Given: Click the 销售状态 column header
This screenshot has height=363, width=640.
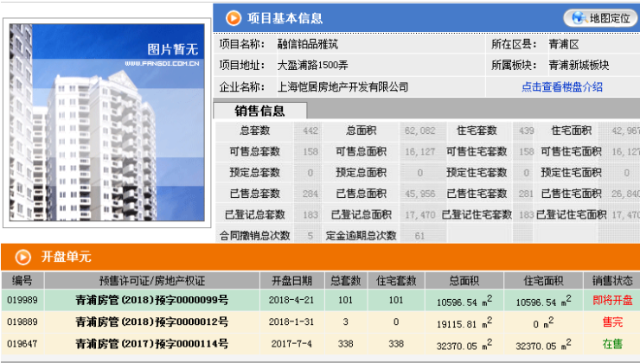Looking at the screenshot, I should coord(612,281).
